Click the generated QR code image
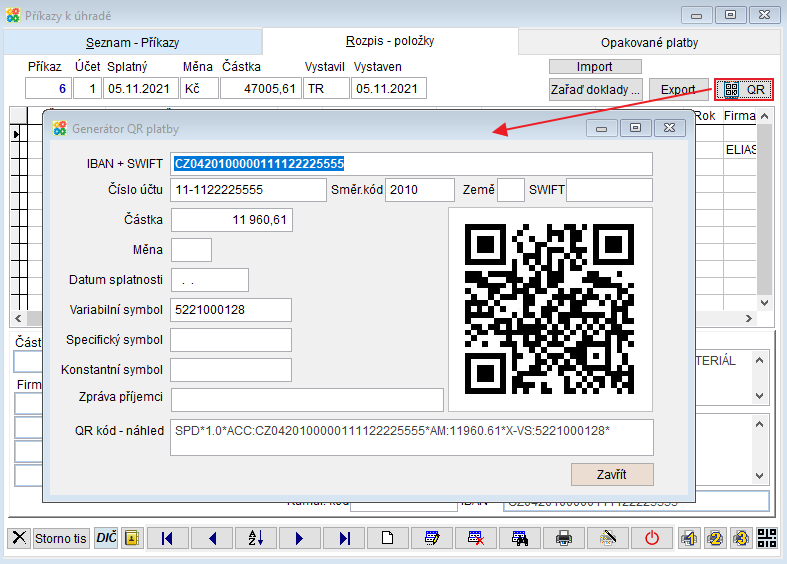This screenshot has height=564, width=787. click(550, 309)
